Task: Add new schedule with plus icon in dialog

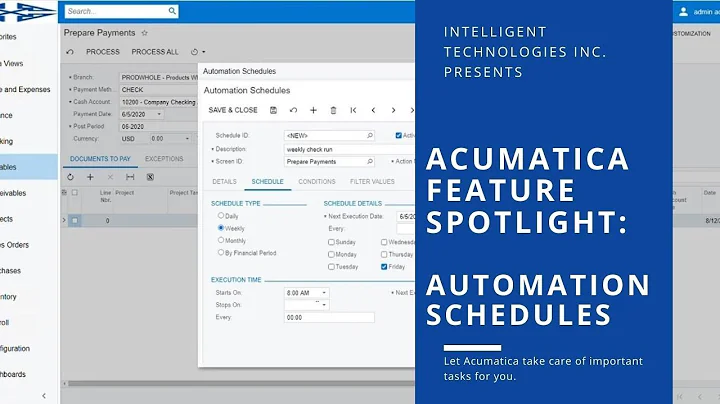Action: coord(313,110)
